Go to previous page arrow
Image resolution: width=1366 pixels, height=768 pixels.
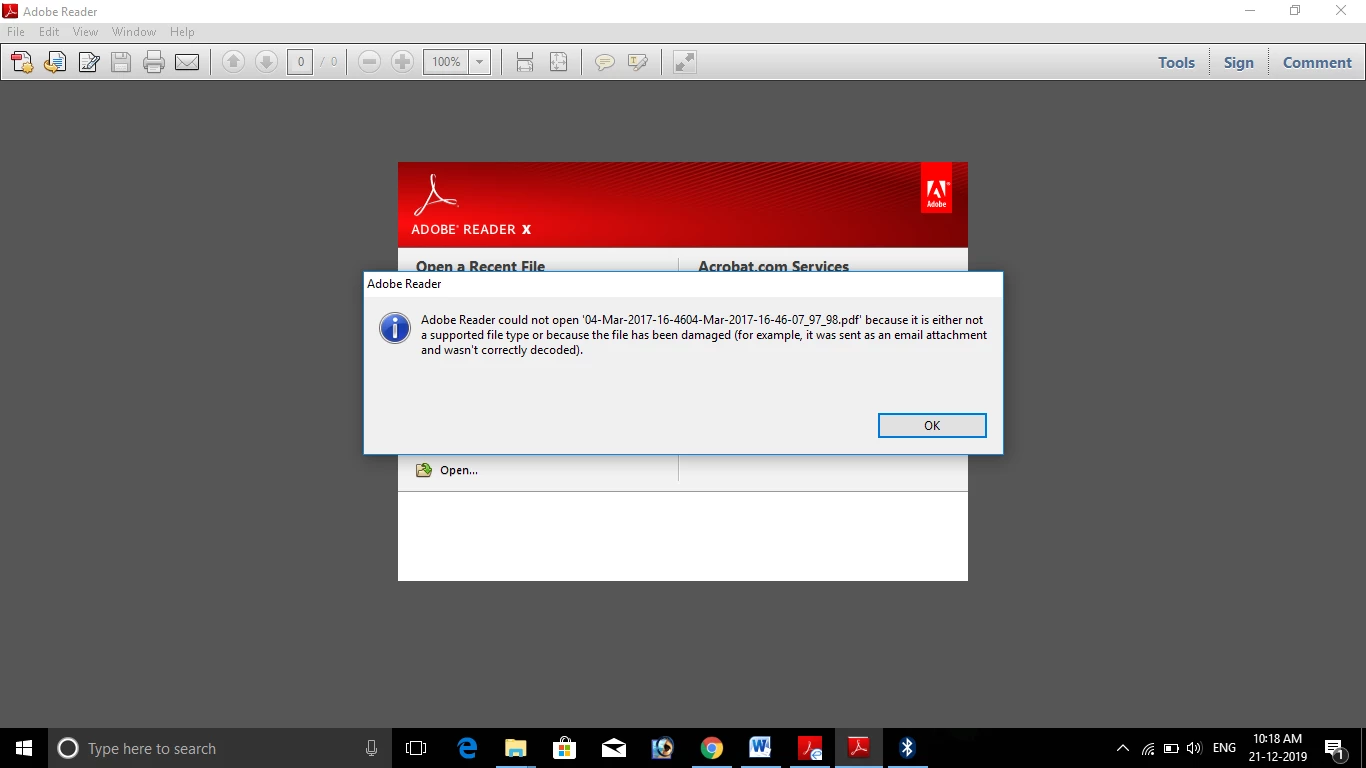(x=233, y=62)
